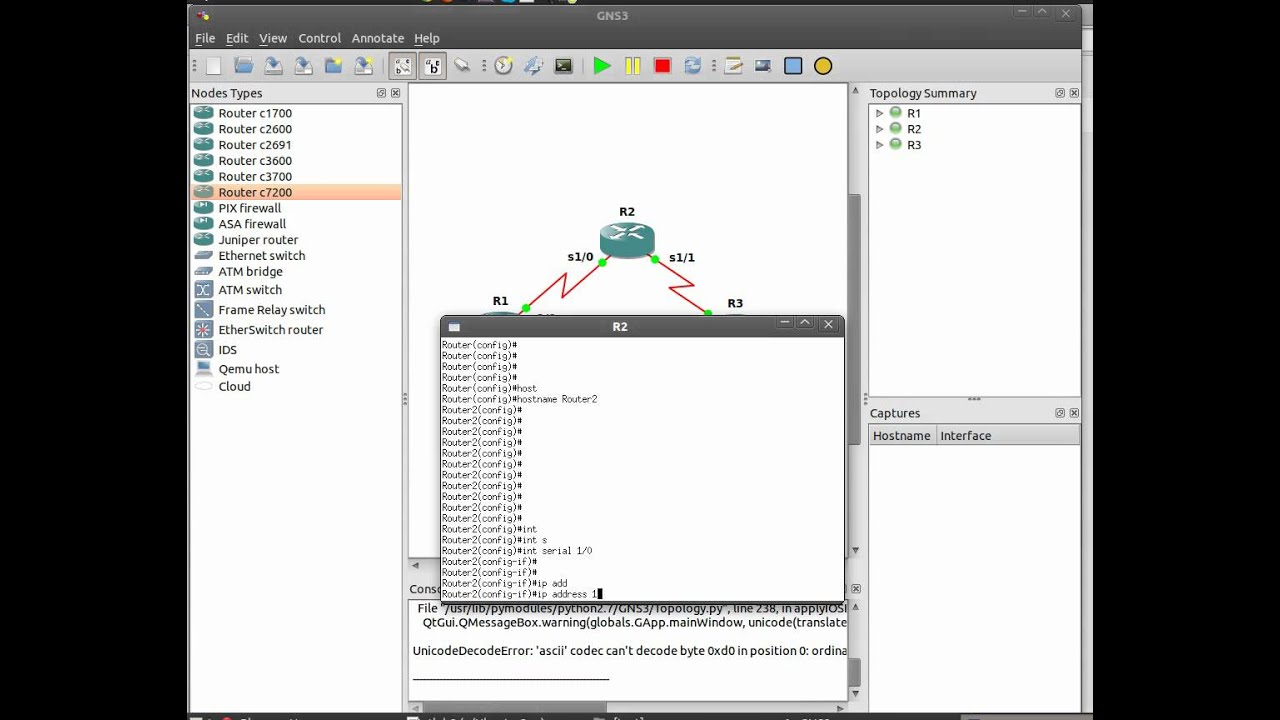
Task: Float the Topology Summary panel
Action: tap(1060, 93)
